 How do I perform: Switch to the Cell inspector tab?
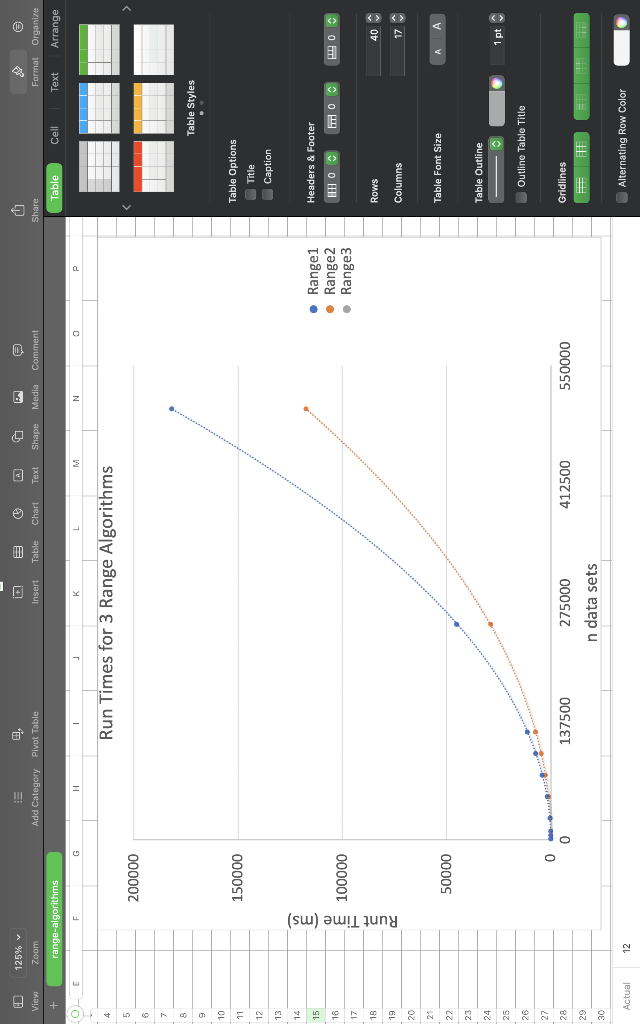(54, 135)
